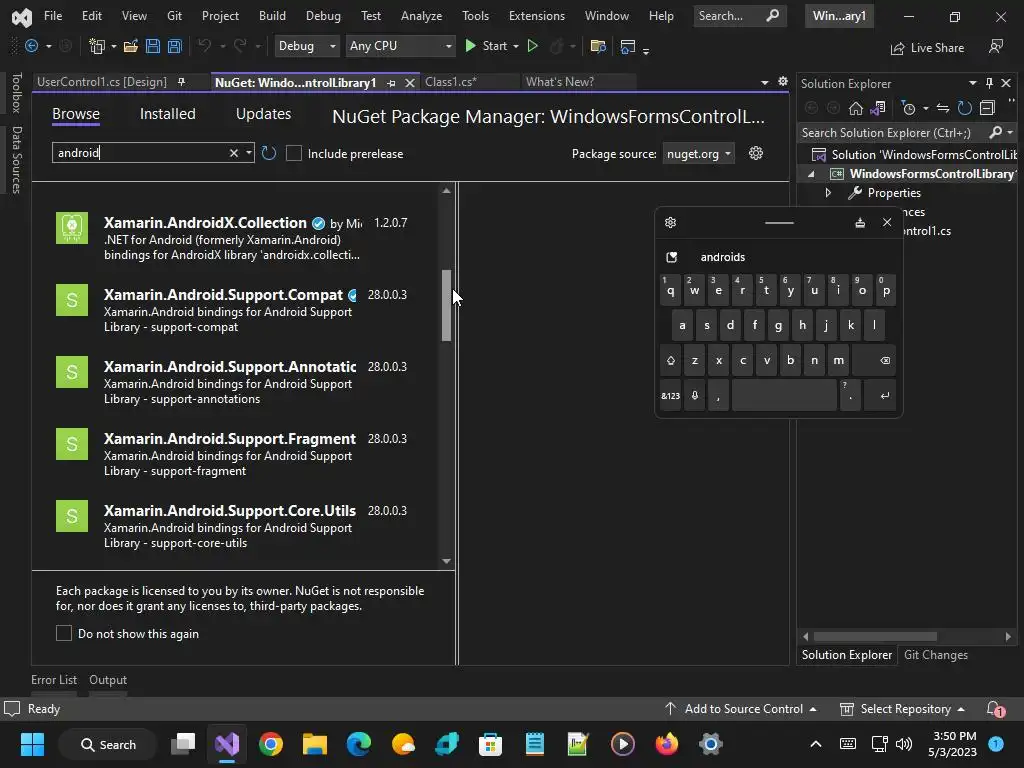Click the Shift key on touch keyboard

[x=671, y=360]
